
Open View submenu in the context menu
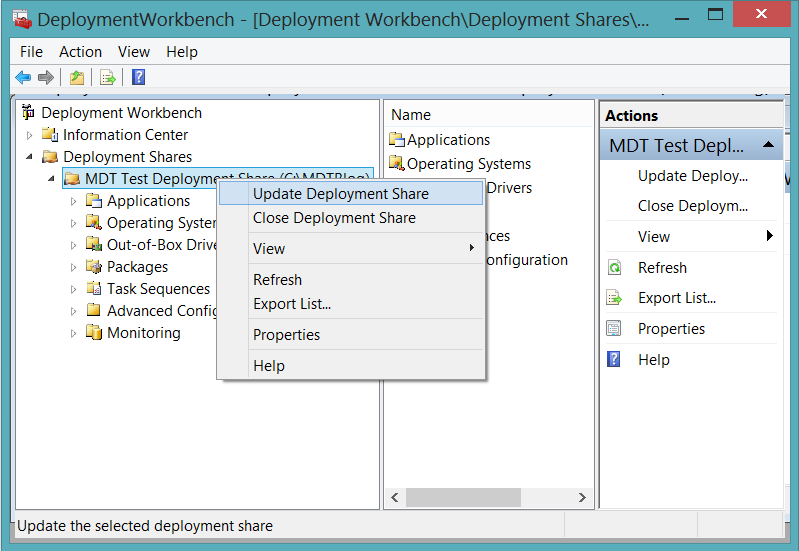tap(351, 248)
